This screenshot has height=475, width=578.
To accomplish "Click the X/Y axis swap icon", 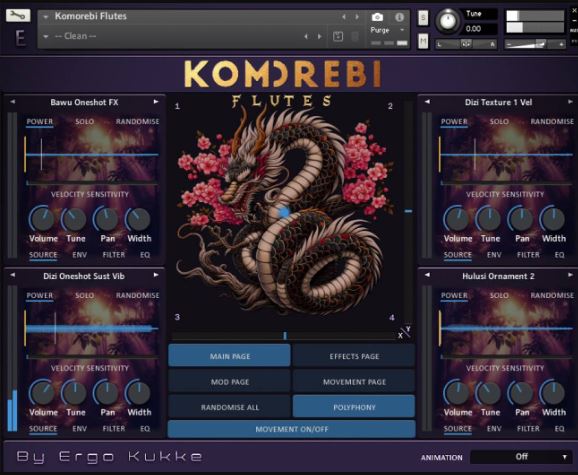I will [404, 332].
